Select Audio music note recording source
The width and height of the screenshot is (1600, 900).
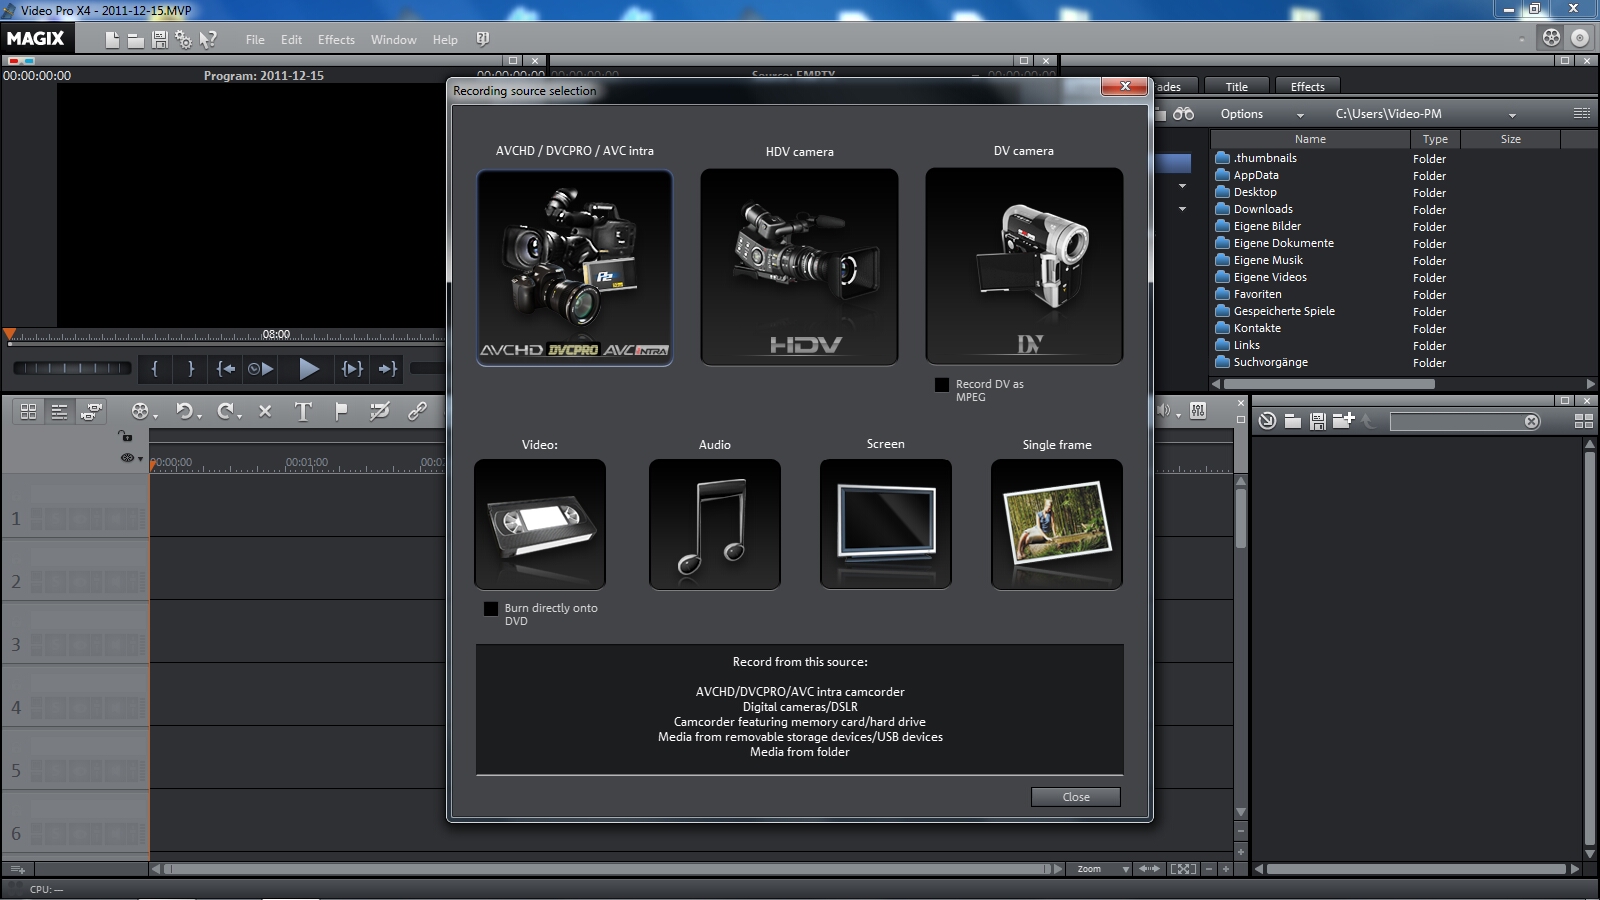coord(715,525)
